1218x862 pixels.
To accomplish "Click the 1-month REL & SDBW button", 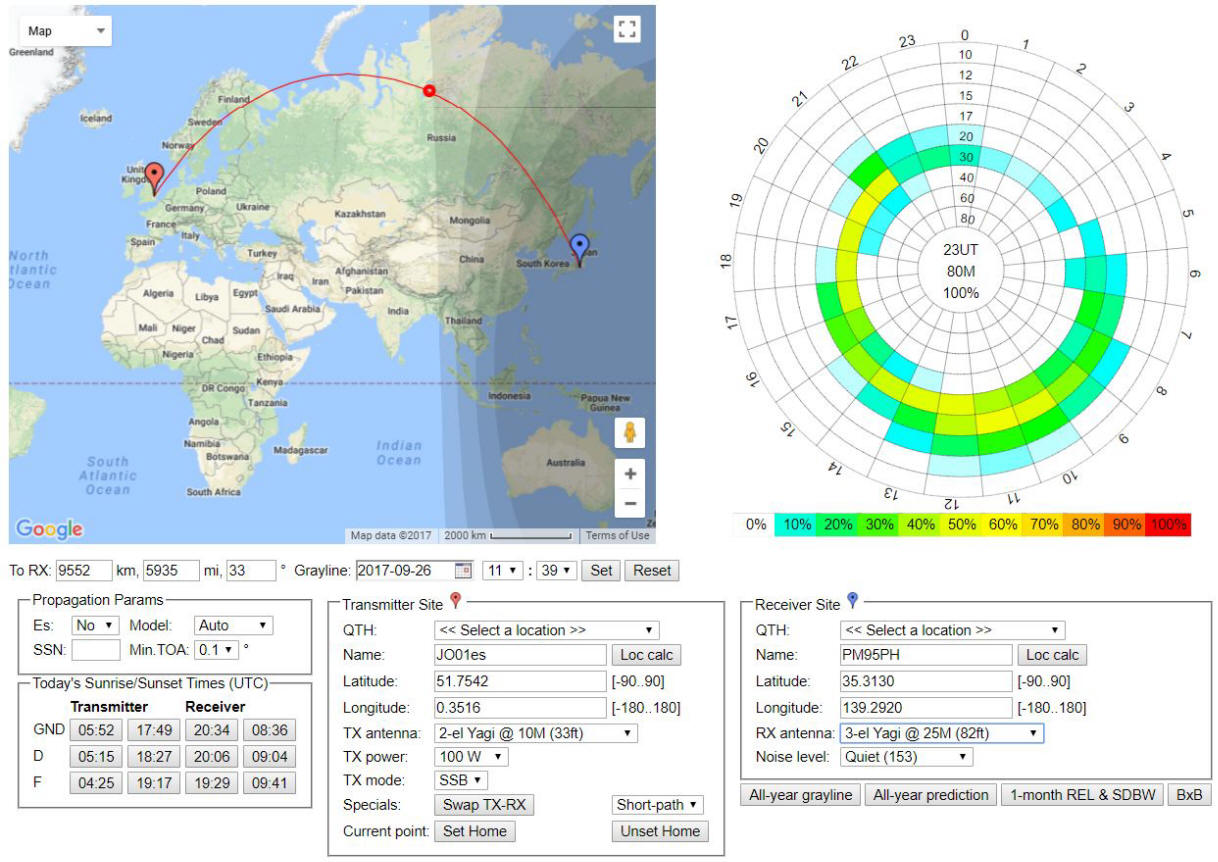I will (x=1081, y=795).
